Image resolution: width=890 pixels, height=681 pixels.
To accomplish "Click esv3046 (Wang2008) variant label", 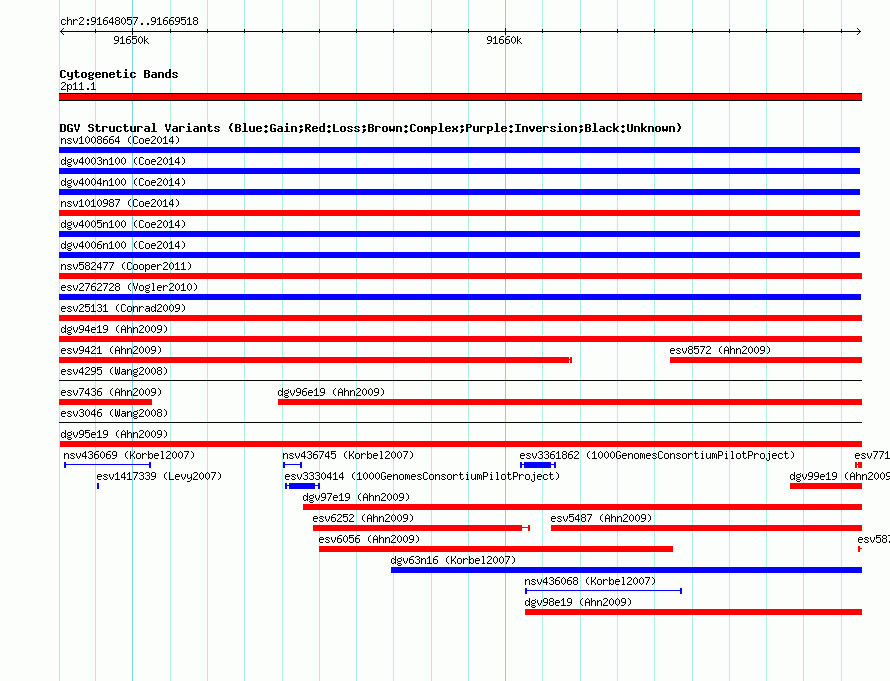I will [114, 413].
